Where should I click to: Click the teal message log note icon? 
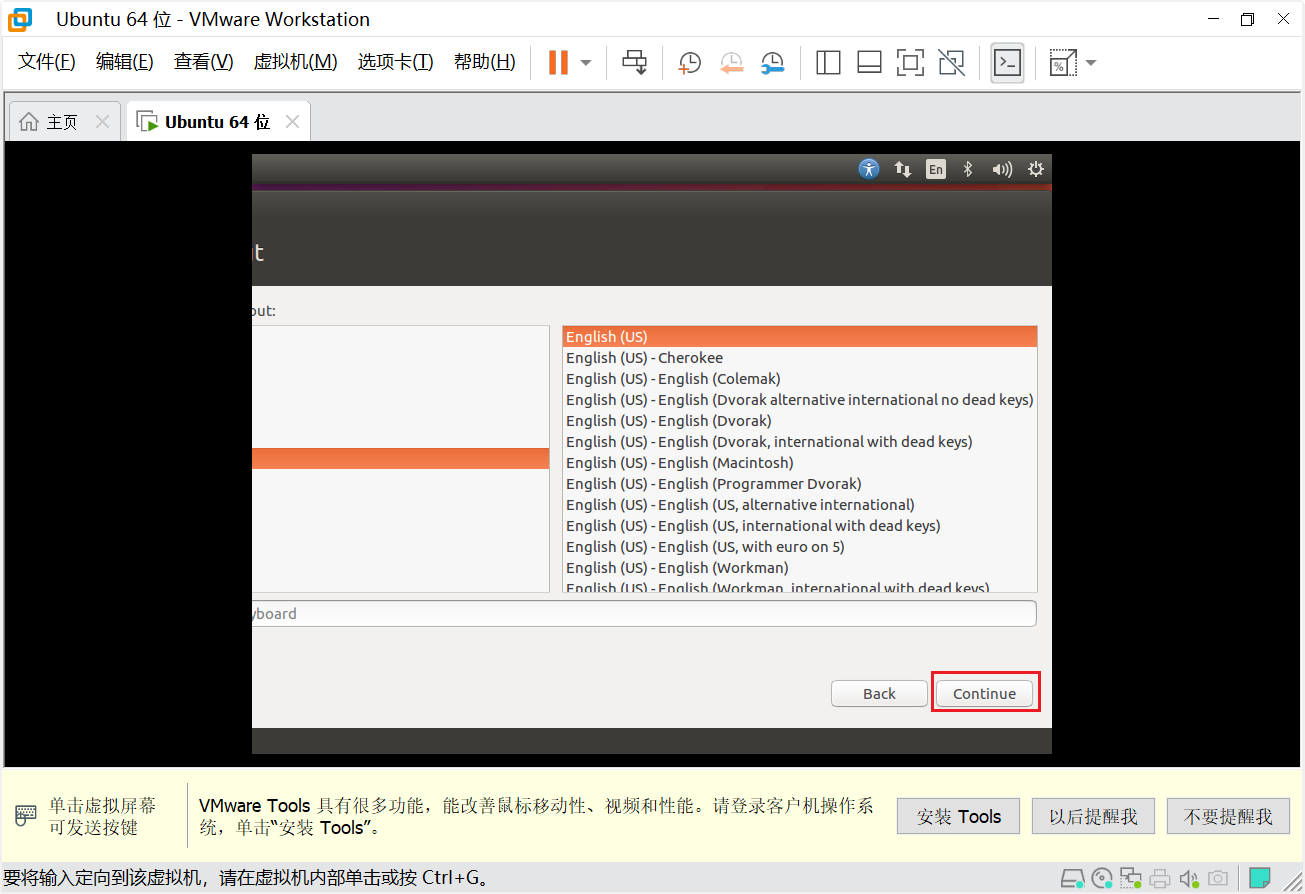[x=1260, y=878]
